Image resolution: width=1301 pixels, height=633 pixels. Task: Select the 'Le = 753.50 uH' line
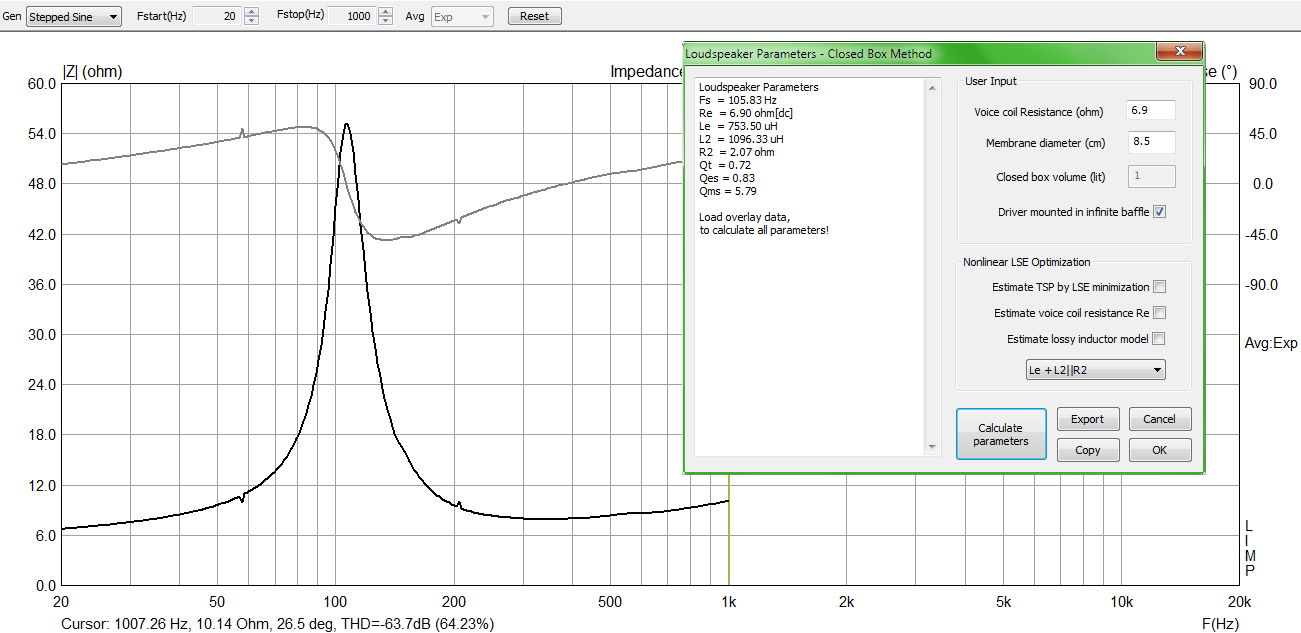pyautogui.click(x=738, y=126)
